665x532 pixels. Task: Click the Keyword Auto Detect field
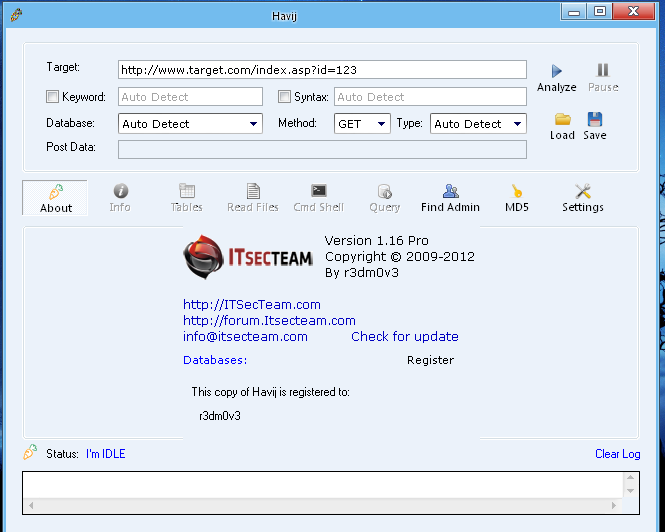[x=190, y=97]
